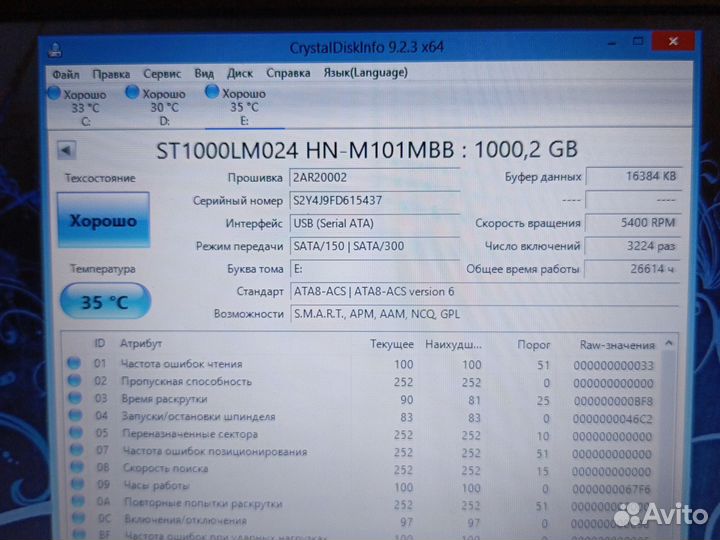Click the ID column header
Screen dimensions: 720x540
click(x=100, y=343)
